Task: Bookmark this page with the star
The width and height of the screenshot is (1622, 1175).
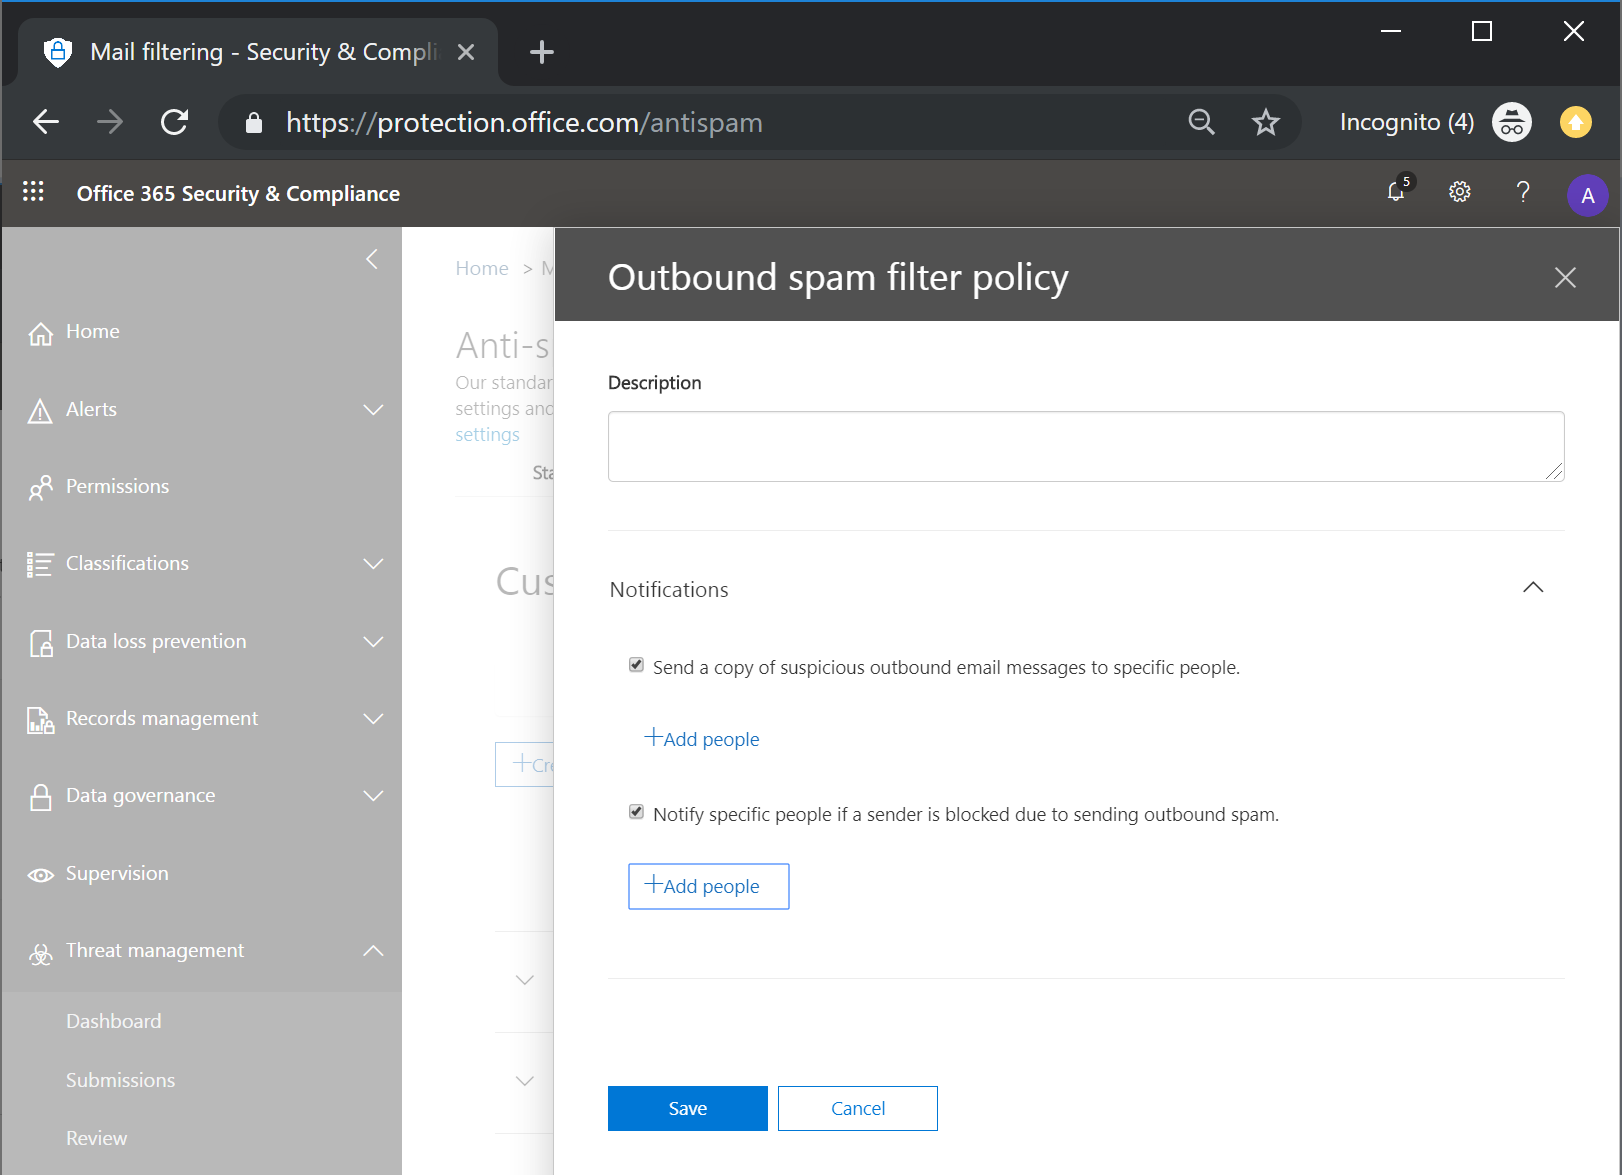Action: tap(1266, 122)
